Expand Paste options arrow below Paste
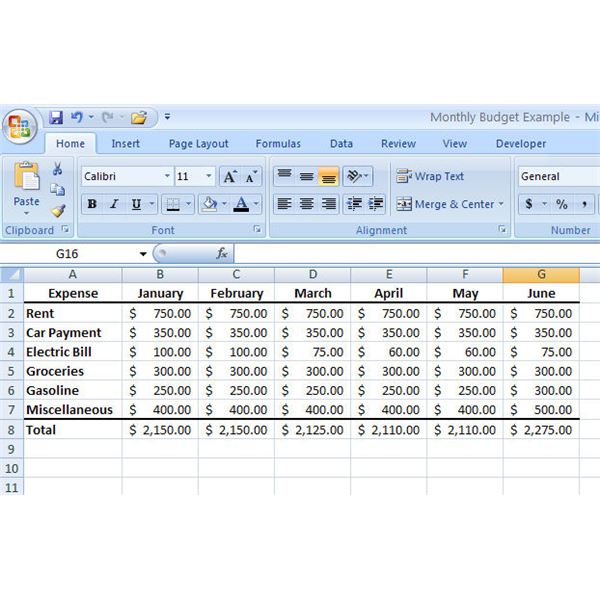The image size is (600, 600). (26, 213)
